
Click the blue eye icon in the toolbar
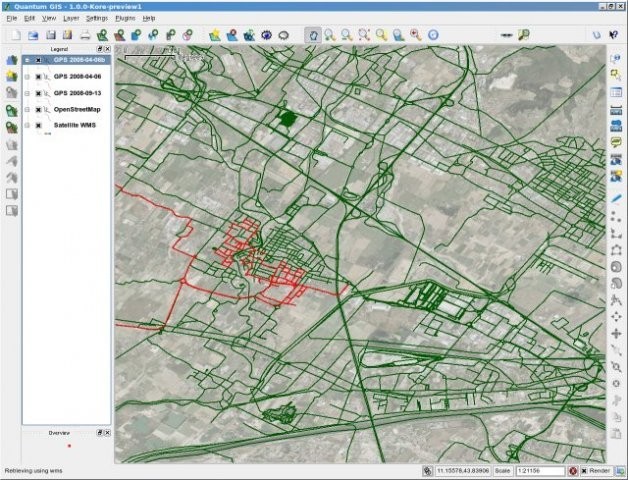266,35
